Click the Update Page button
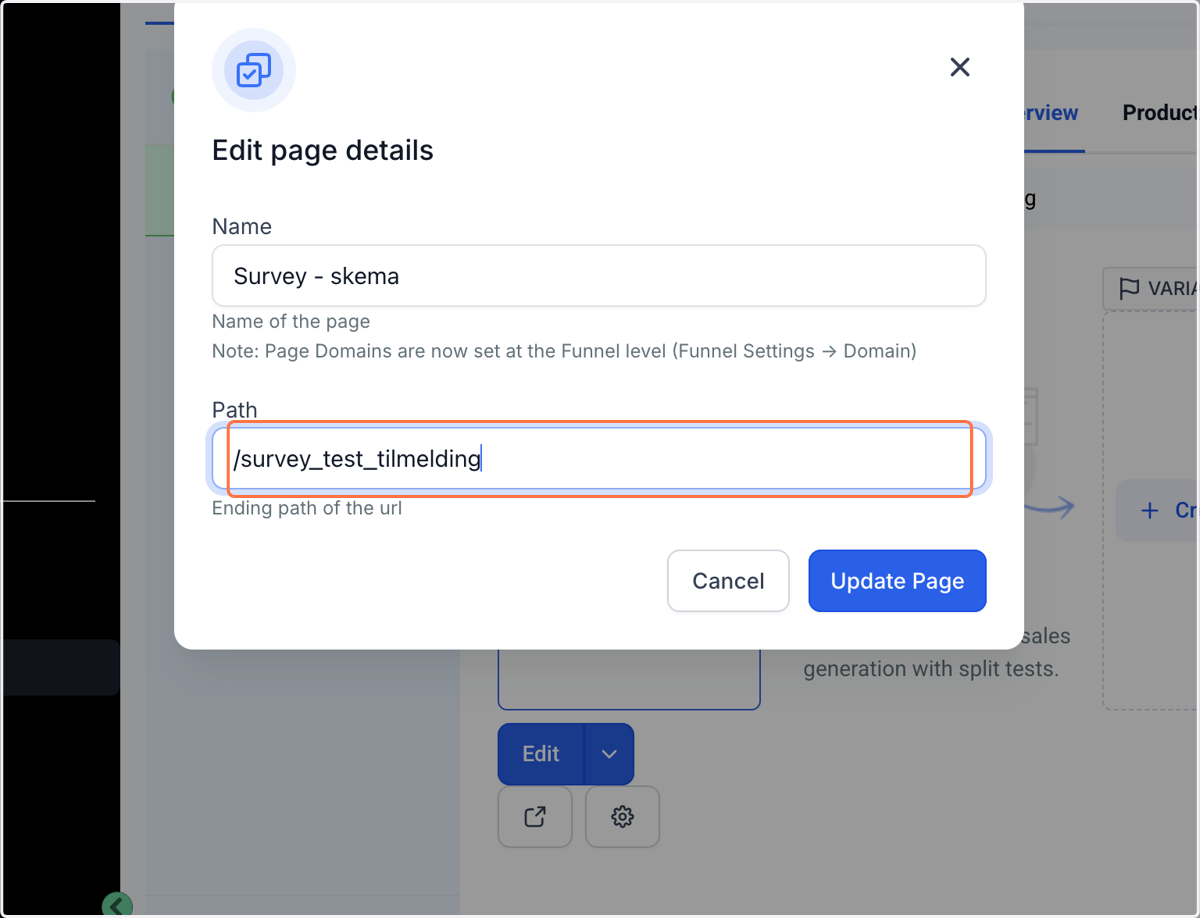 click(x=897, y=581)
